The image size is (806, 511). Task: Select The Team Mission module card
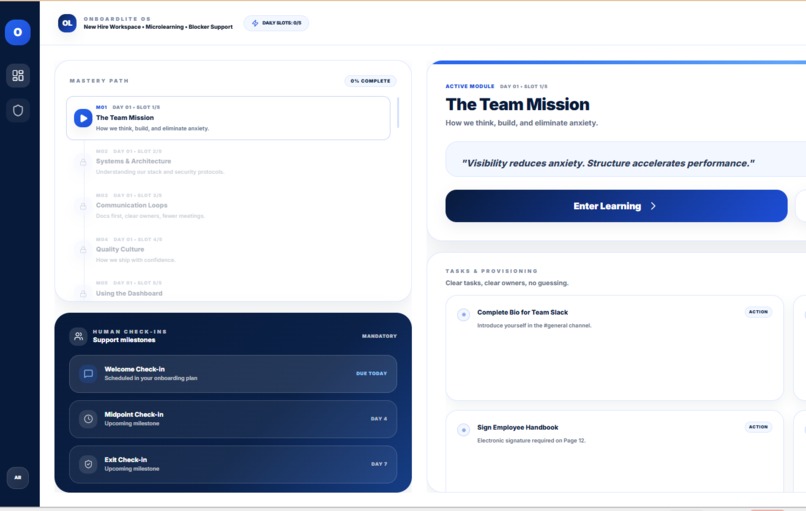(x=228, y=118)
